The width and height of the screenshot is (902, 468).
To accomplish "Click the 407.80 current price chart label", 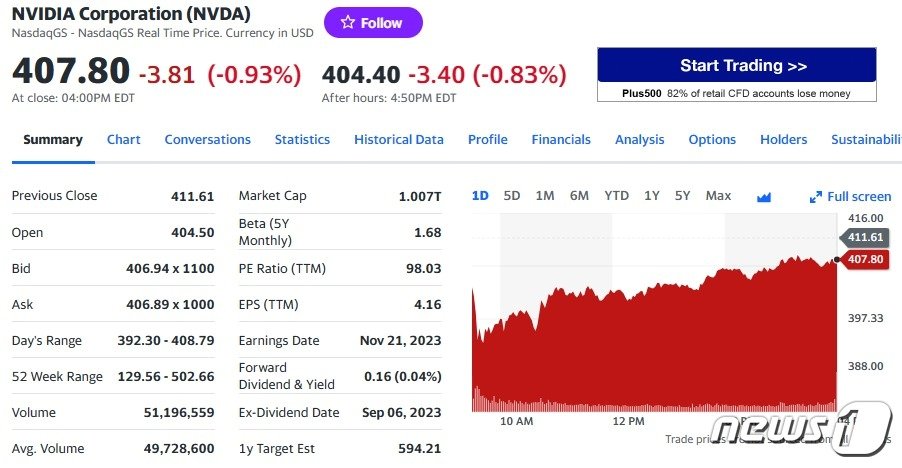I will click(864, 259).
